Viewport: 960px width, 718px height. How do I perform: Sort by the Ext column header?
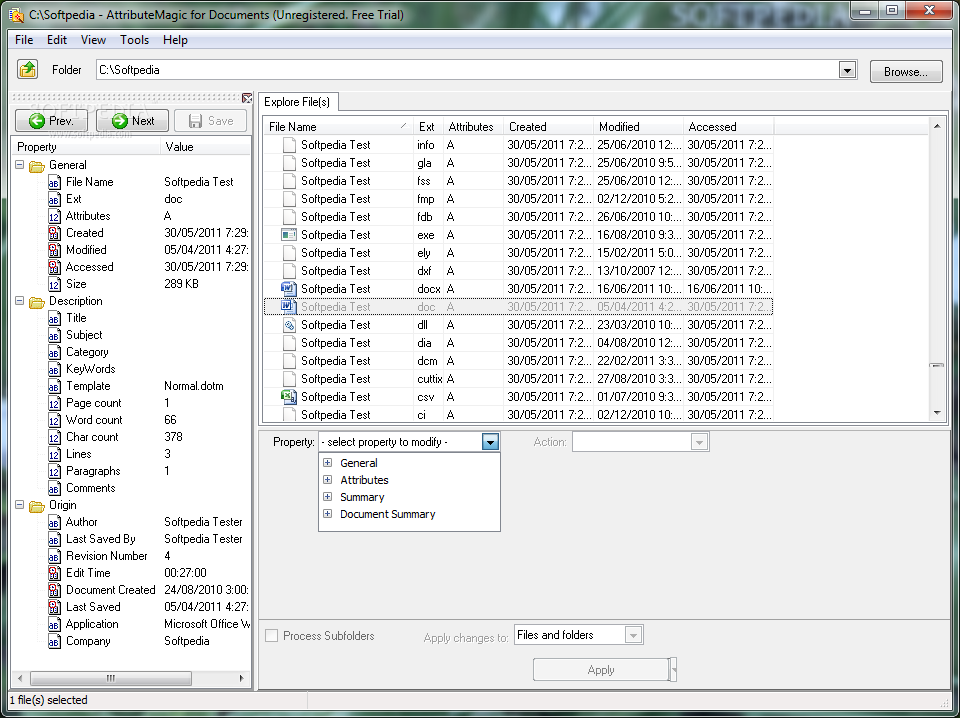click(428, 127)
